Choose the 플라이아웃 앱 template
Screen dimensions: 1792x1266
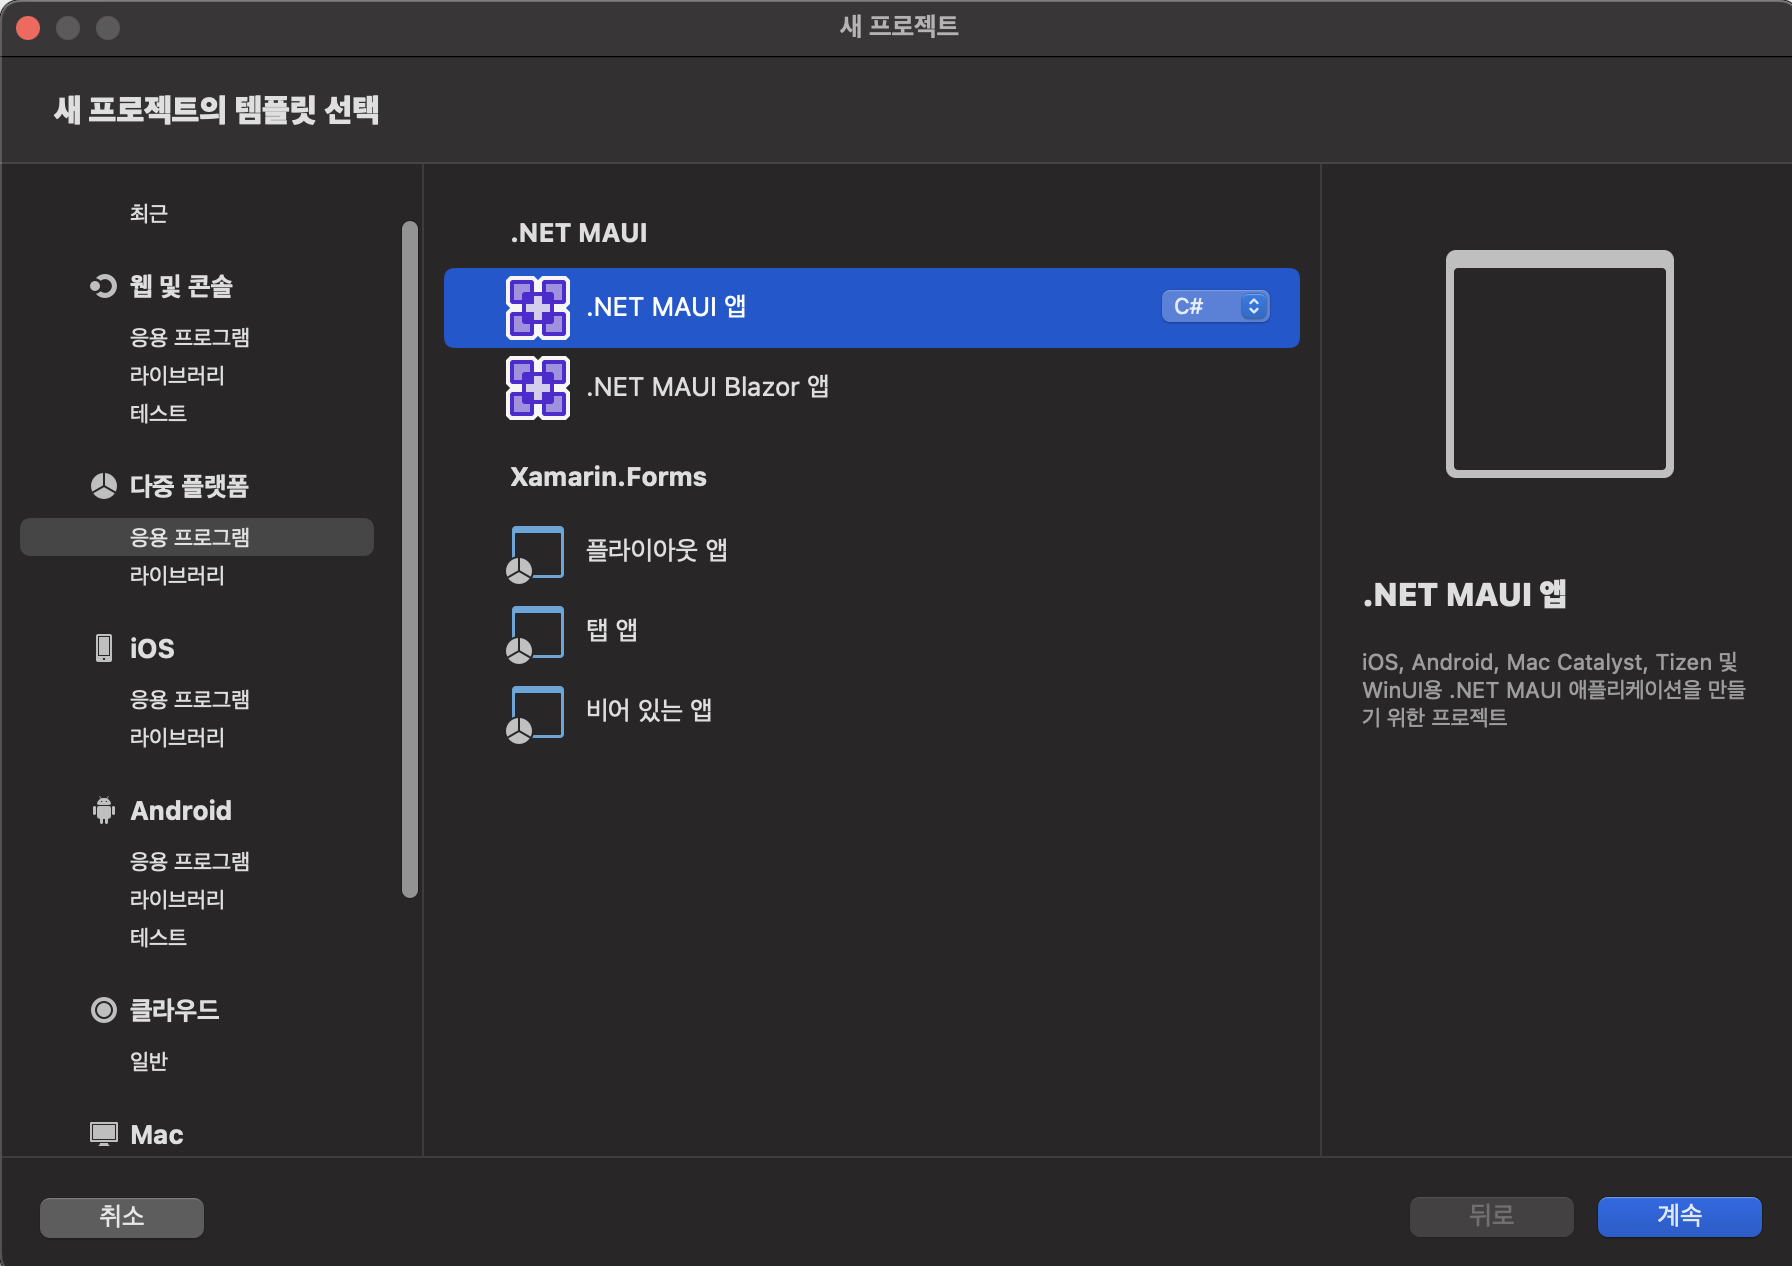point(872,550)
